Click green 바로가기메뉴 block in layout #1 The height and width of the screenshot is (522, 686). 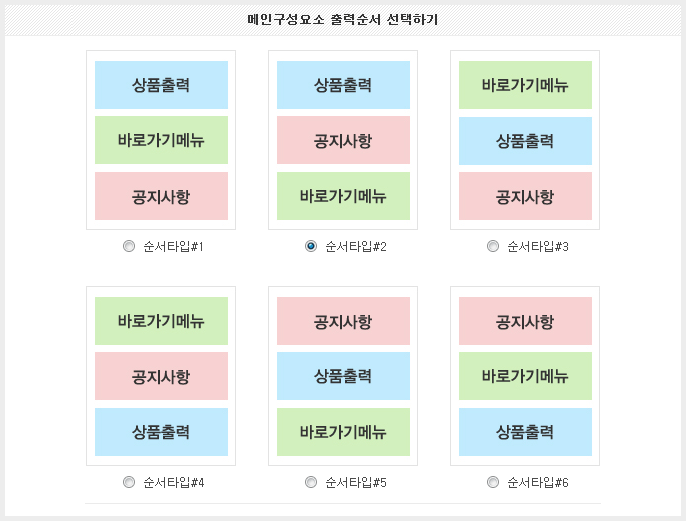pyautogui.click(x=161, y=140)
